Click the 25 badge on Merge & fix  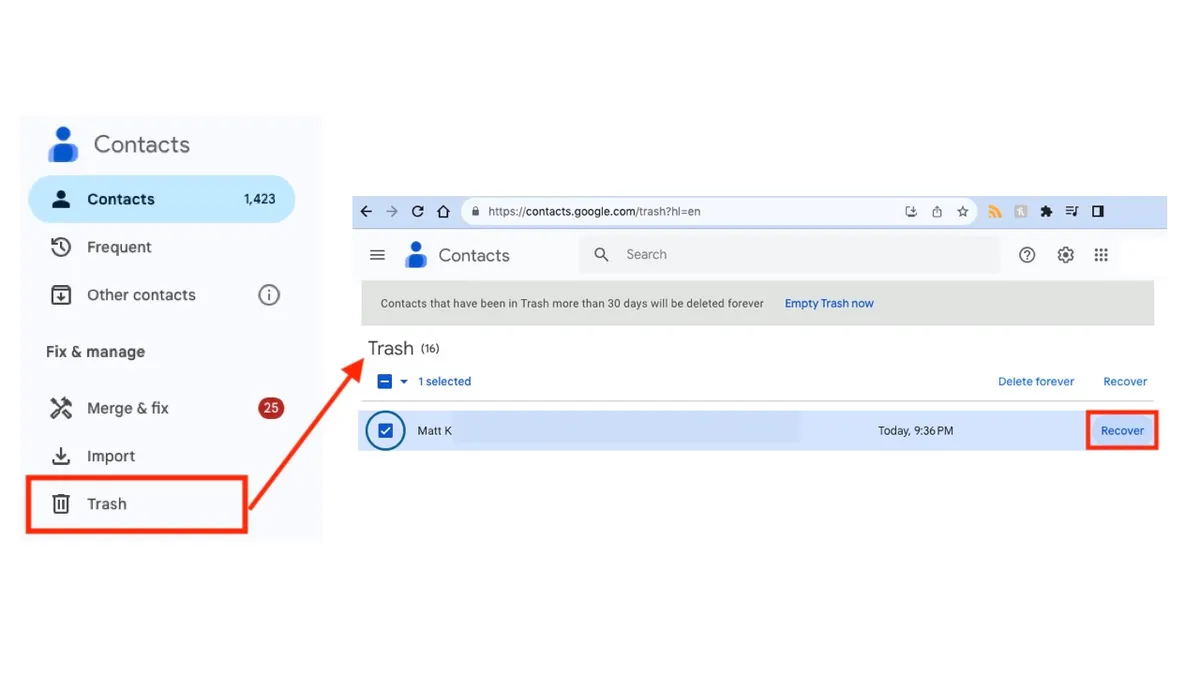[x=271, y=408]
